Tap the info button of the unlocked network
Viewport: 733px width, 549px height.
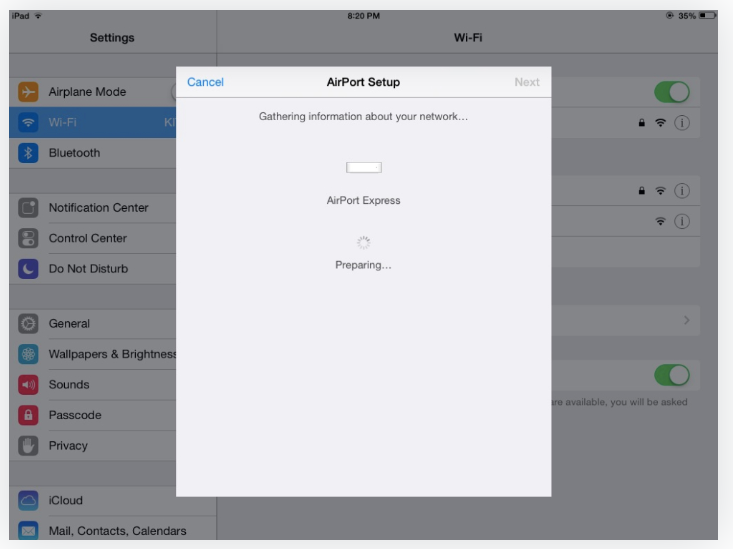point(682,221)
